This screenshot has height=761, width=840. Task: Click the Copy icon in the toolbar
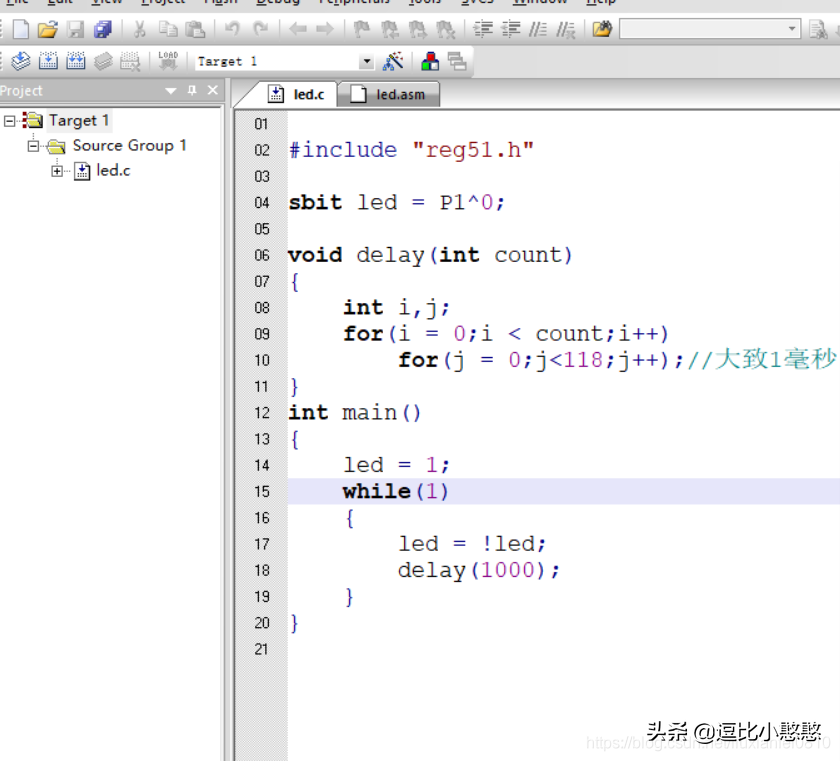click(168, 29)
